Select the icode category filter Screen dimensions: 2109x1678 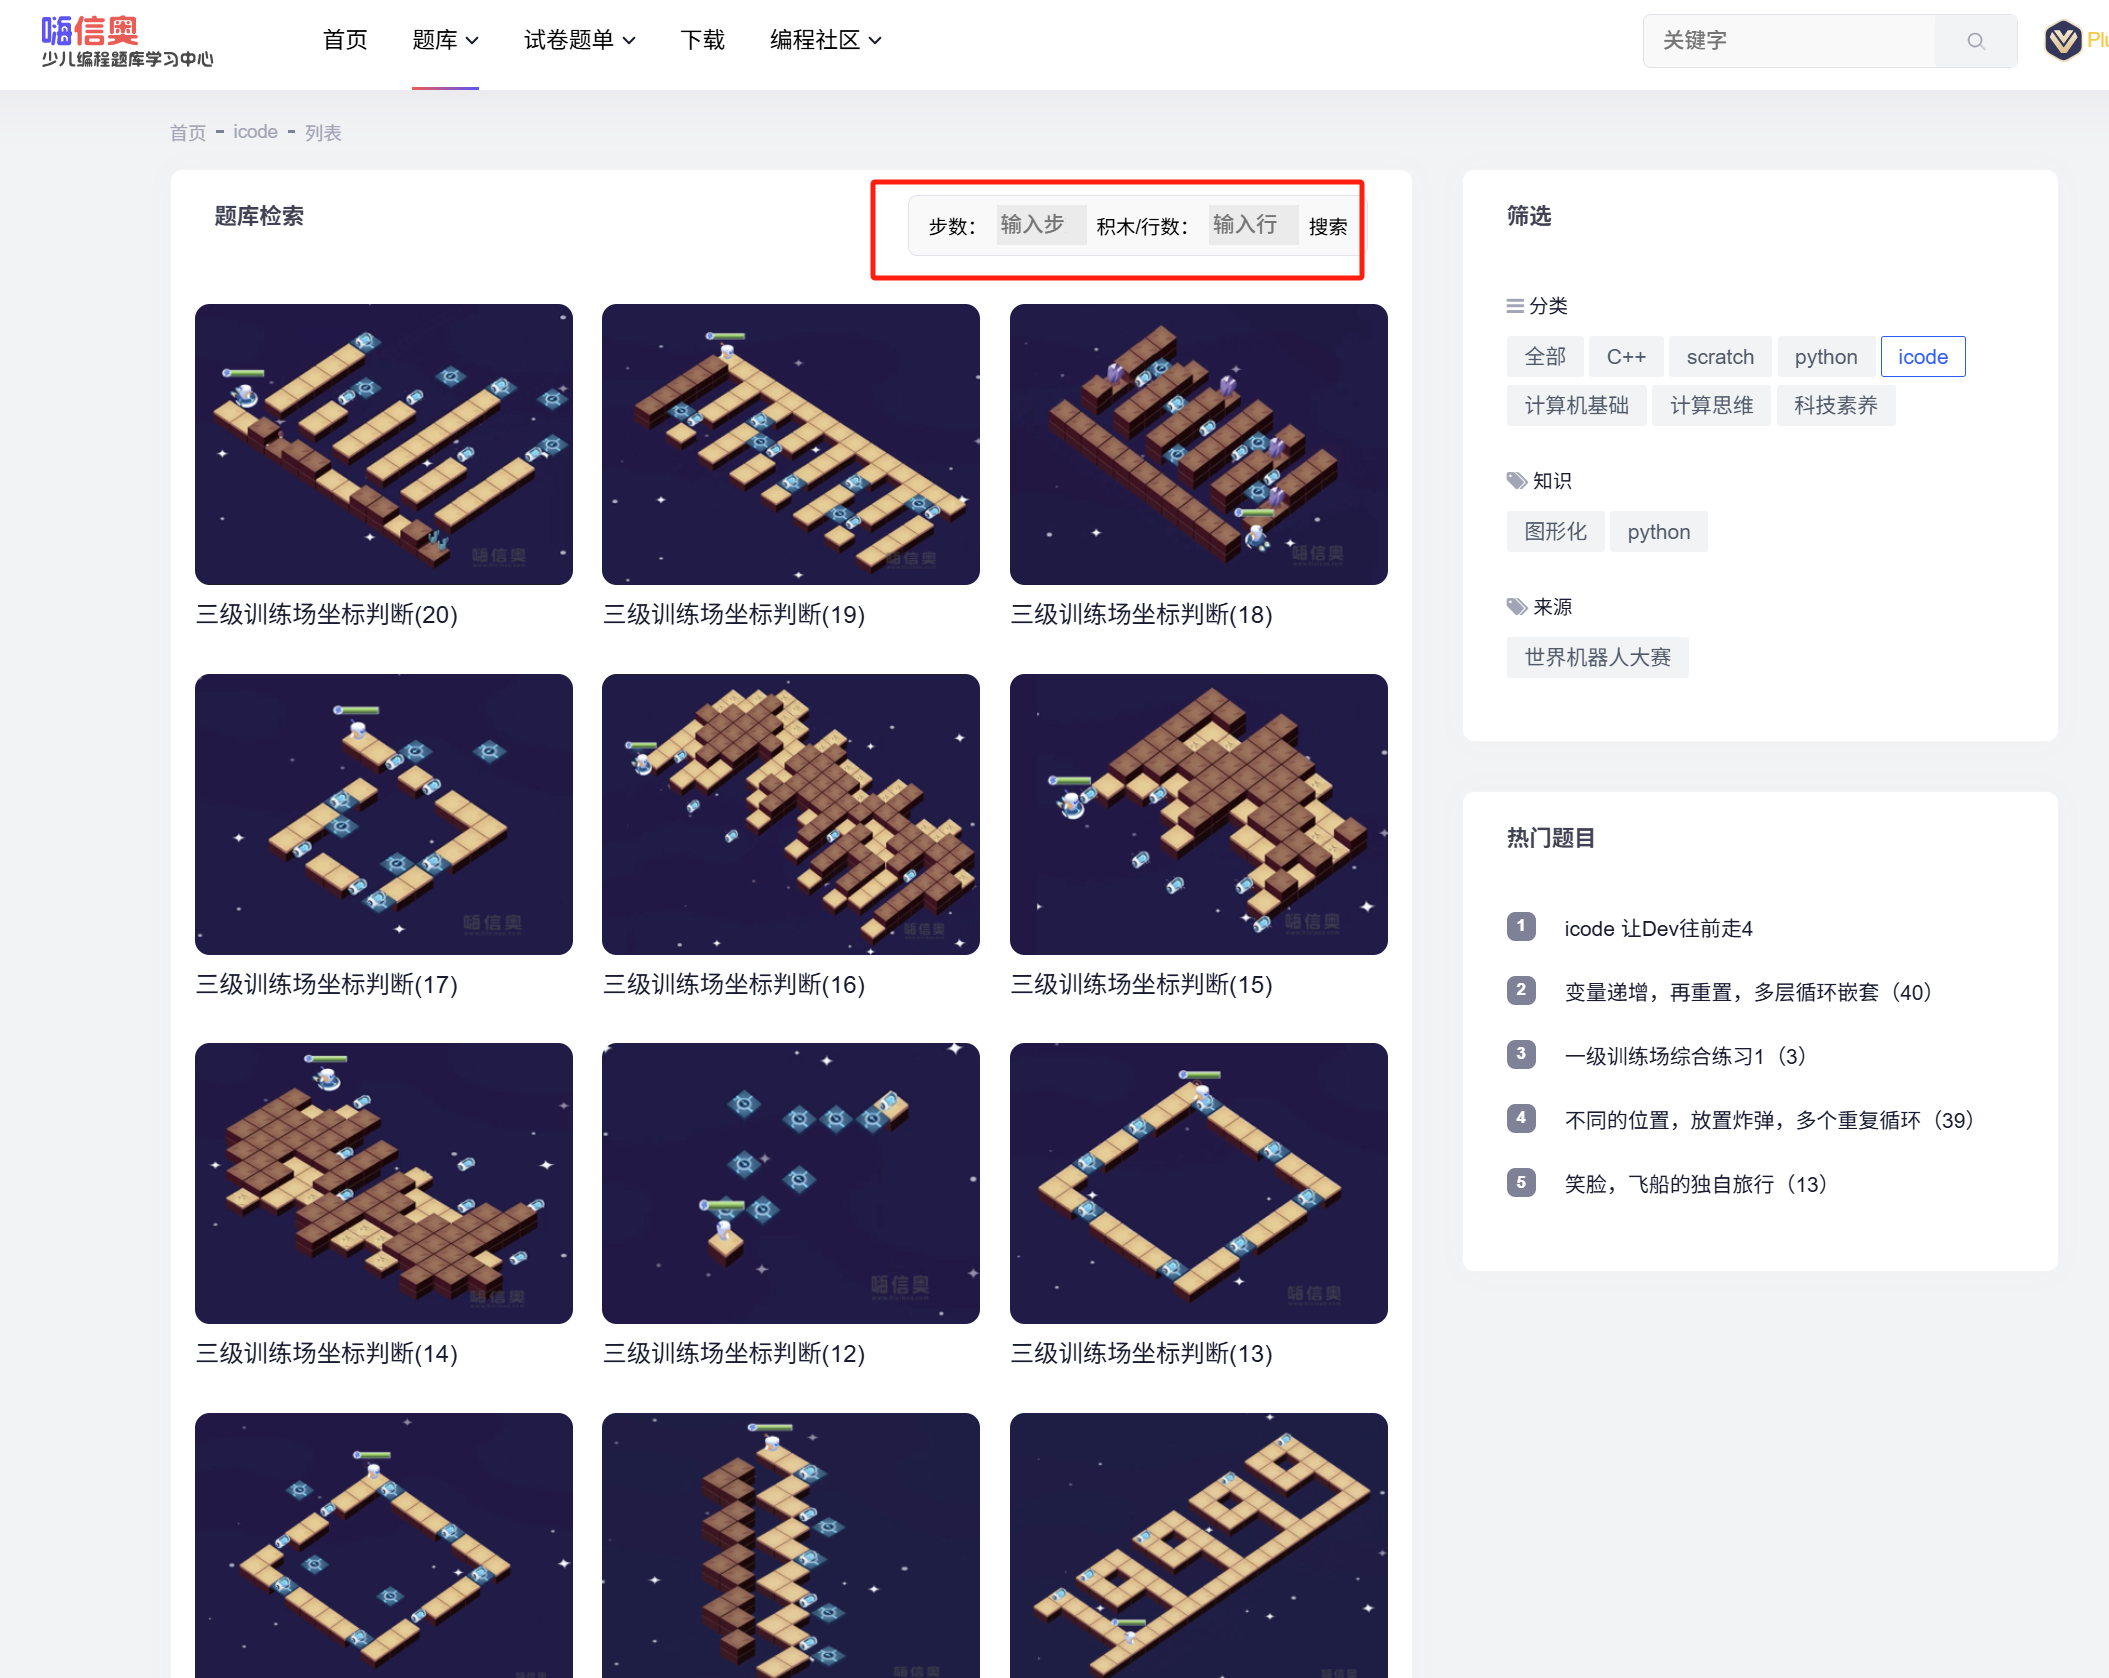[1922, 357]
